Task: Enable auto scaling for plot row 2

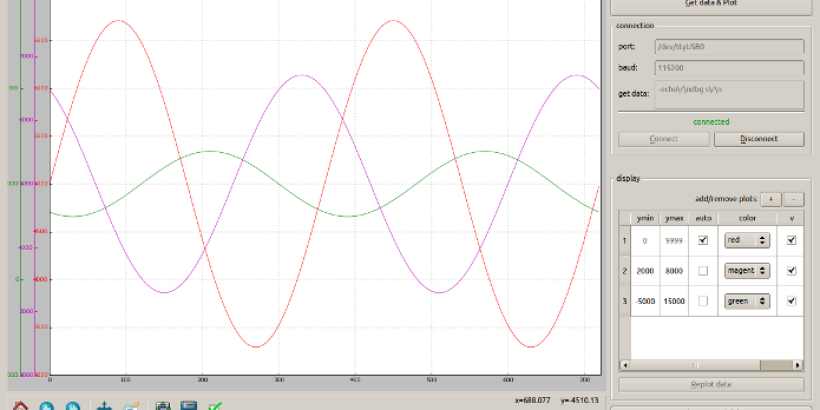Action: [703, 270]
